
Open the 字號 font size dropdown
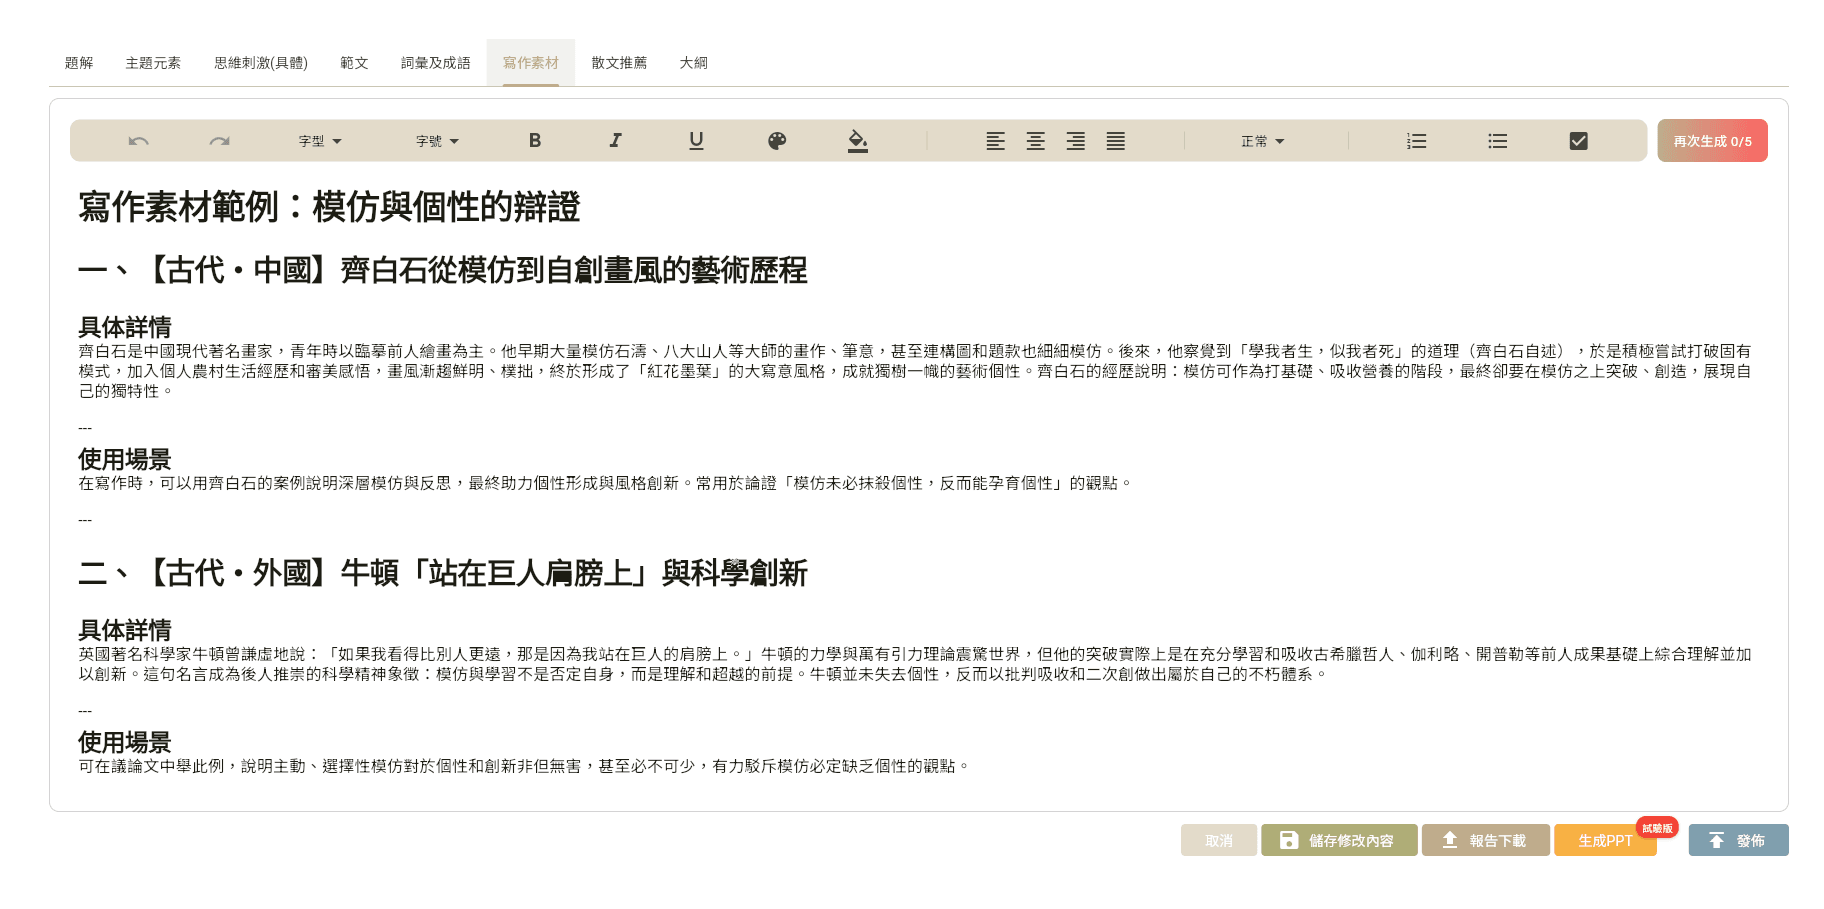pos(436,140)
